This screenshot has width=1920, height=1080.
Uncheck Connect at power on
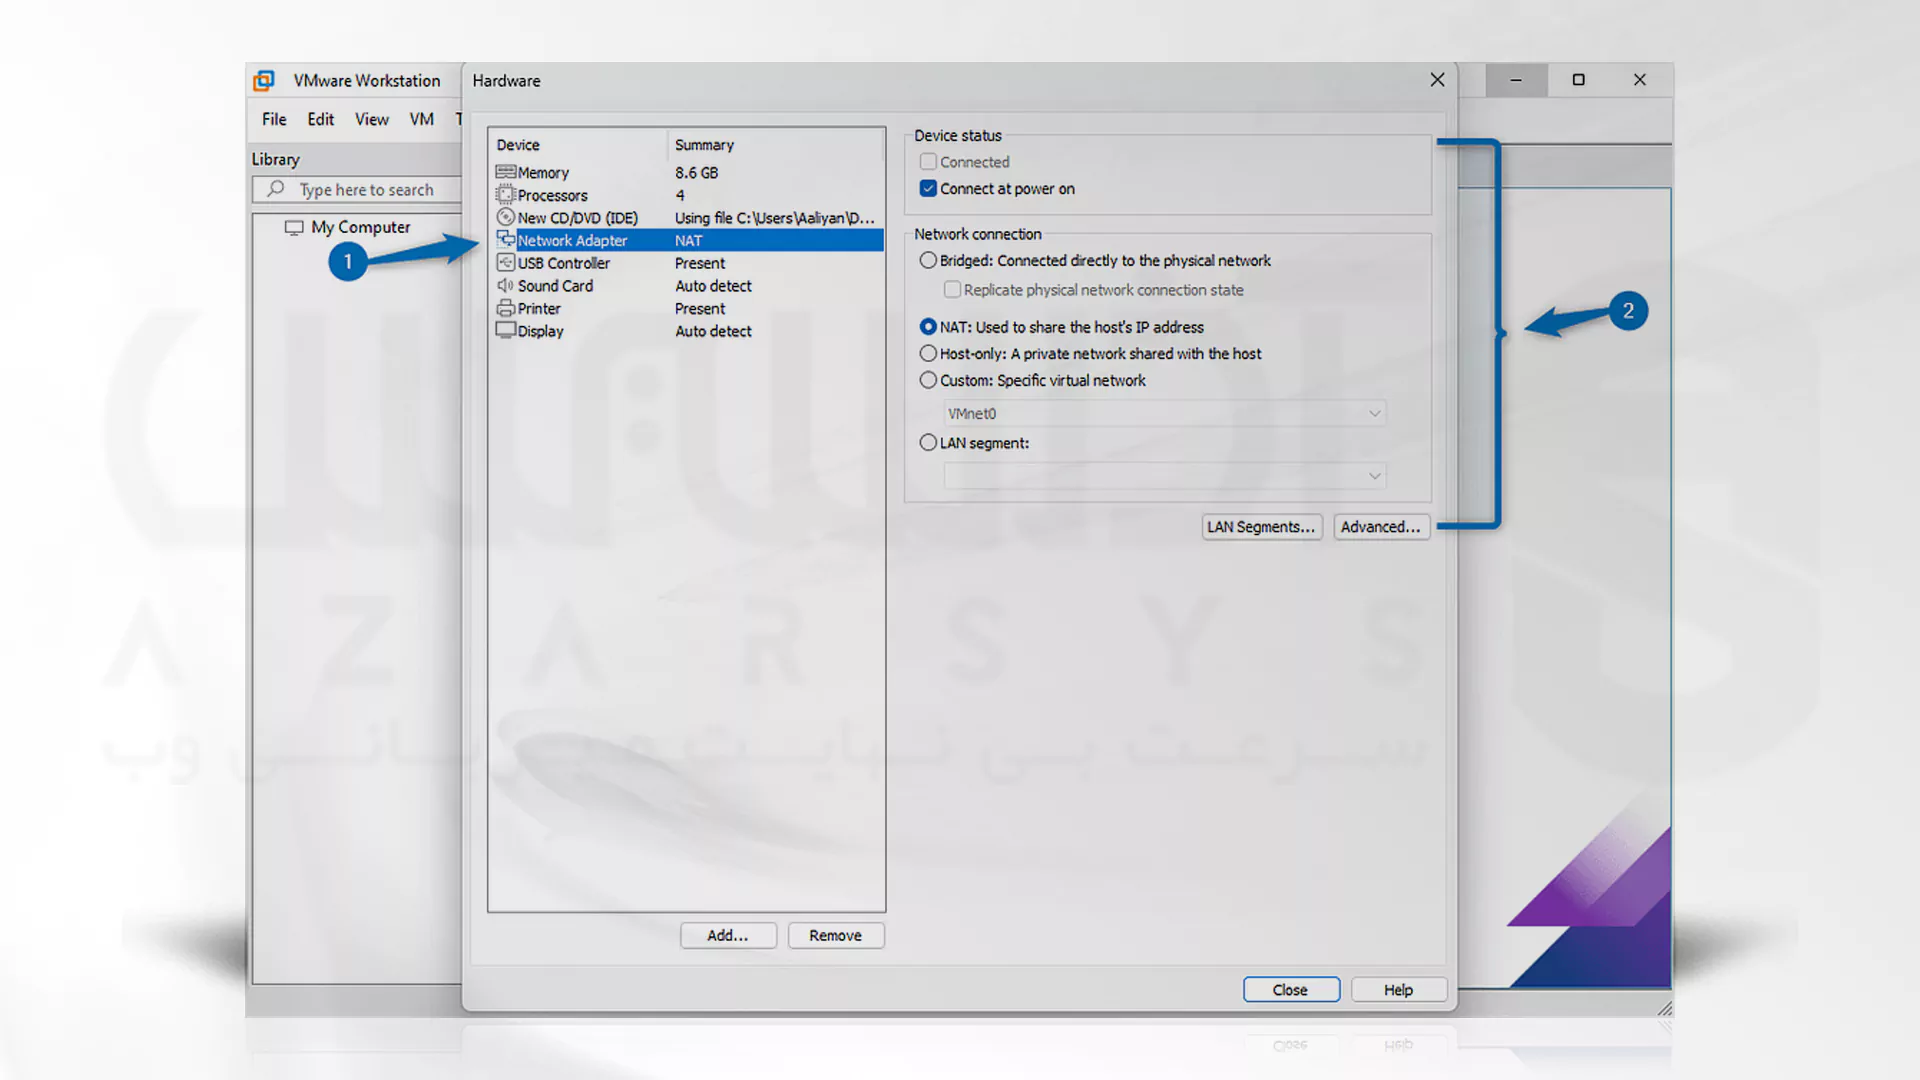pos(928,188)
